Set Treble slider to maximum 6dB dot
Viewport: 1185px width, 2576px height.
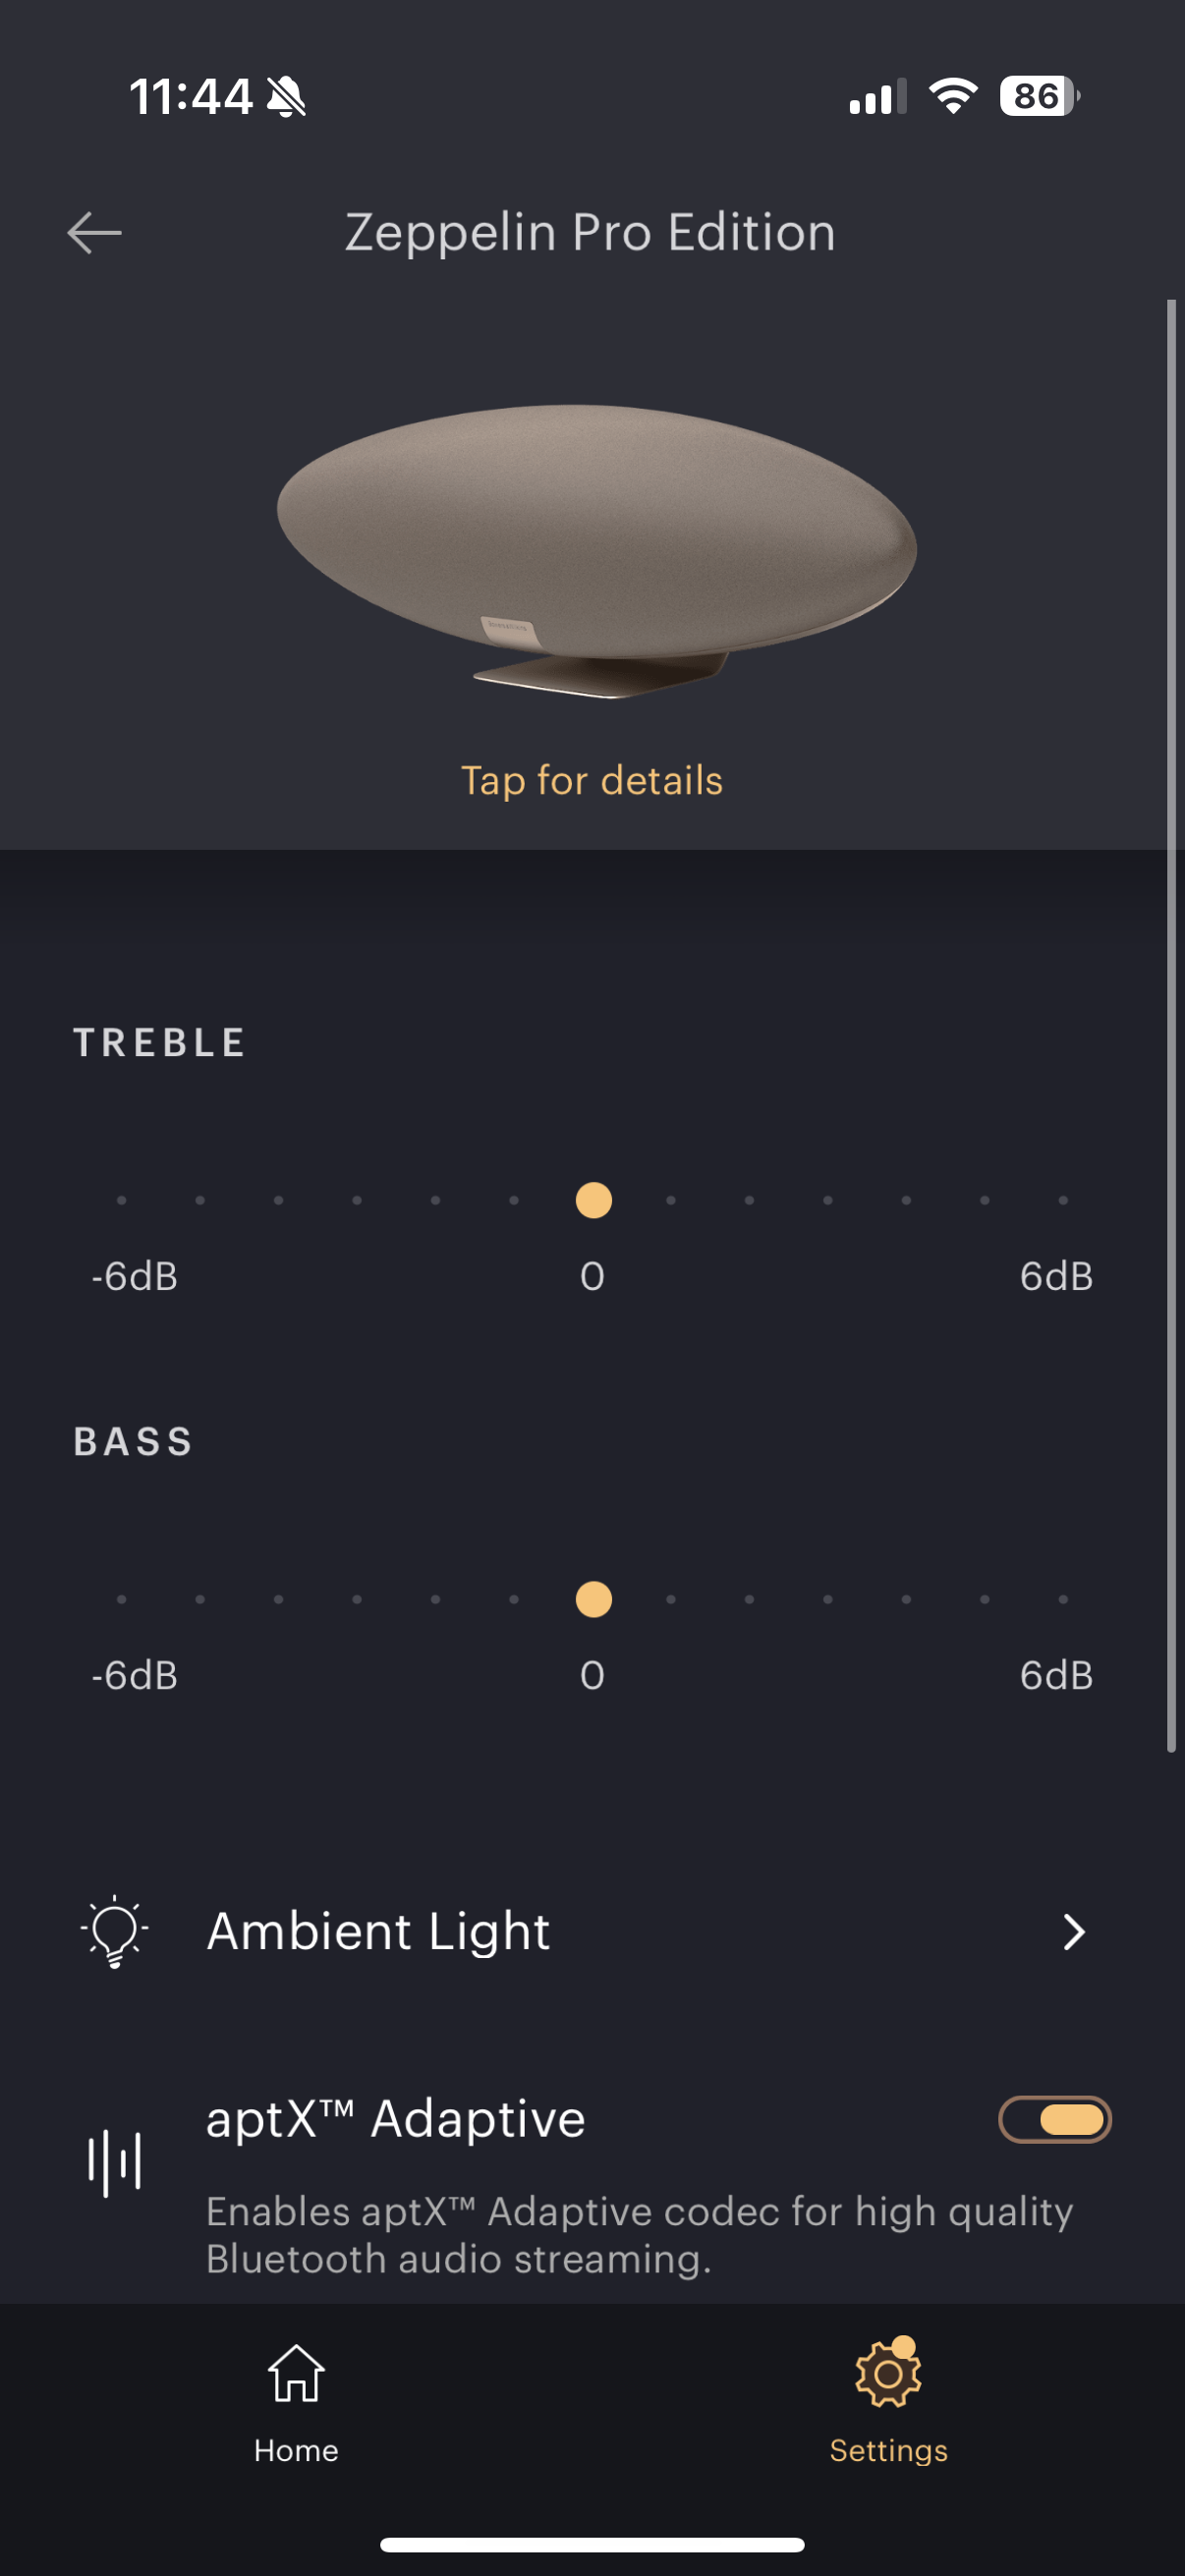click(x=1063, y=1200)
